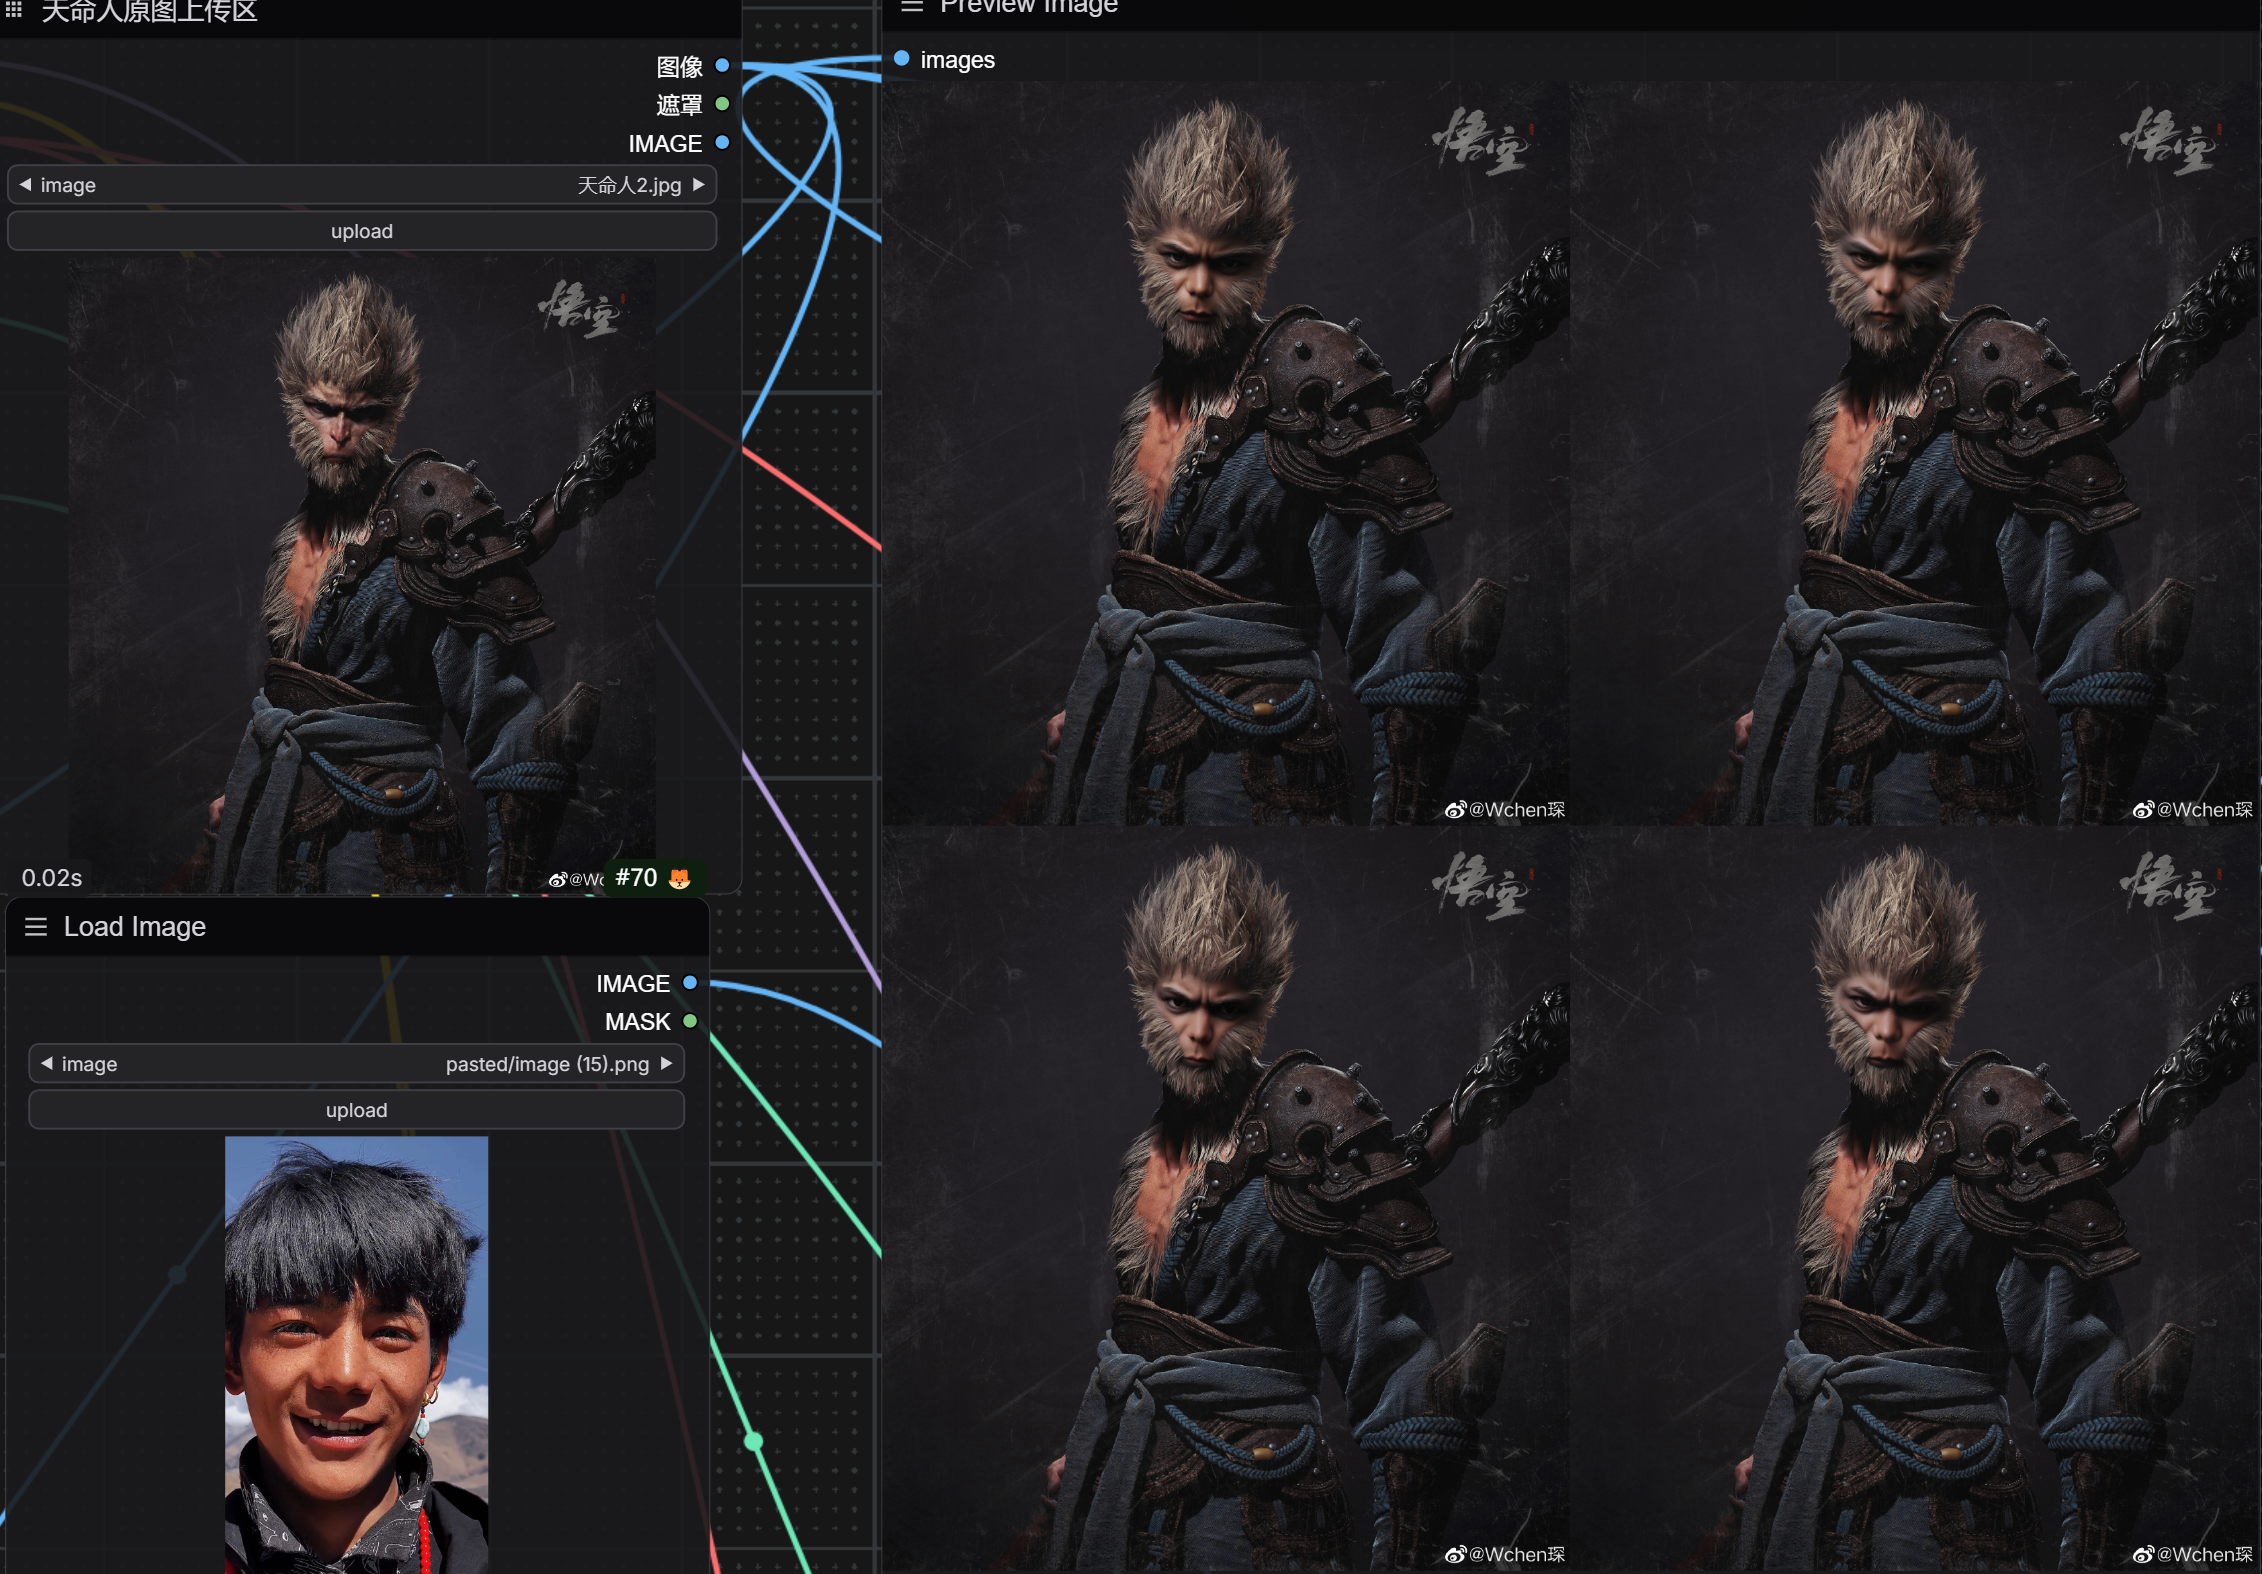Click the fox icon on the #70 badge
2262x1574 pixels.
(680, 878)
